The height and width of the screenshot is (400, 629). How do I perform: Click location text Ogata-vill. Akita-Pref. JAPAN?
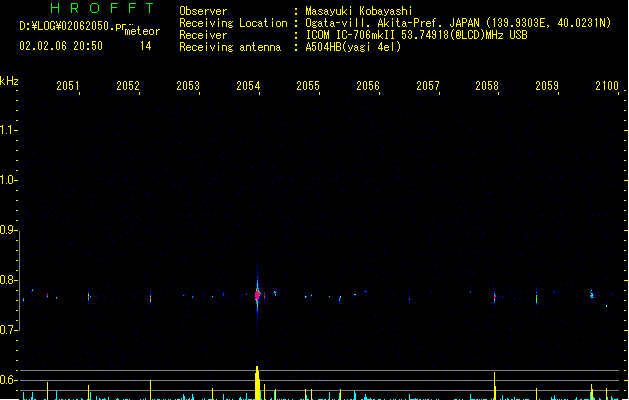tap(392, 23)
